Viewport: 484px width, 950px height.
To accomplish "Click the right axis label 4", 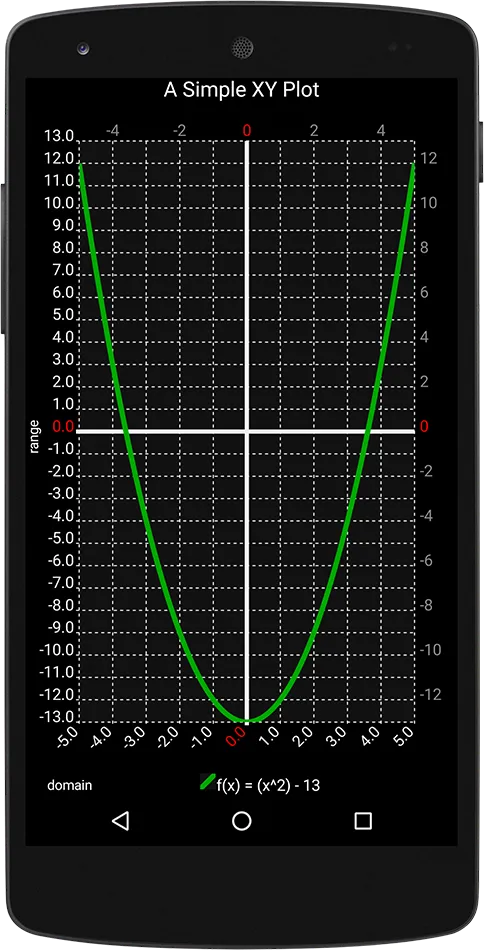I will click(x=424, y=337).
